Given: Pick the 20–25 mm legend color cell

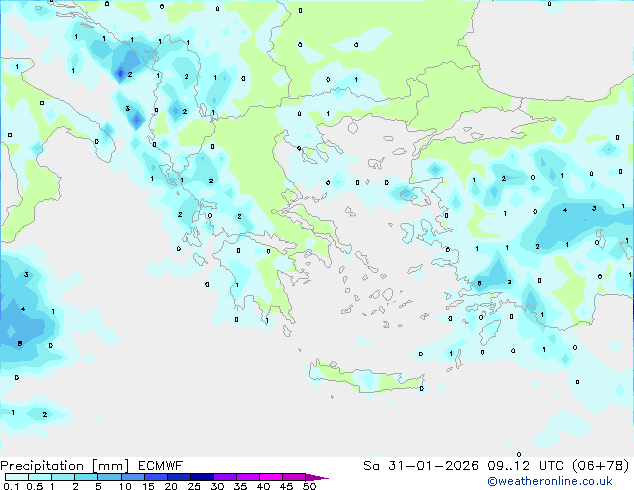Looking at the screenshot, I should pos(178,477).
